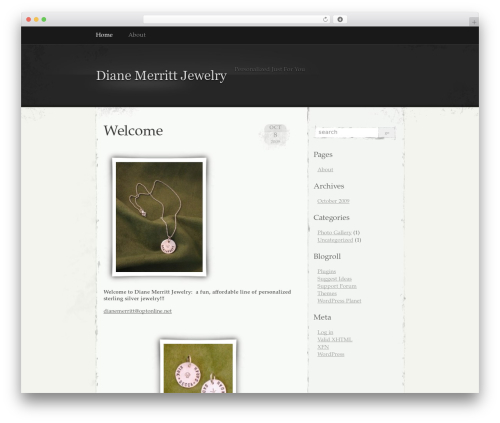
Task: Open the About menu item in navigation
Action: 137,35
